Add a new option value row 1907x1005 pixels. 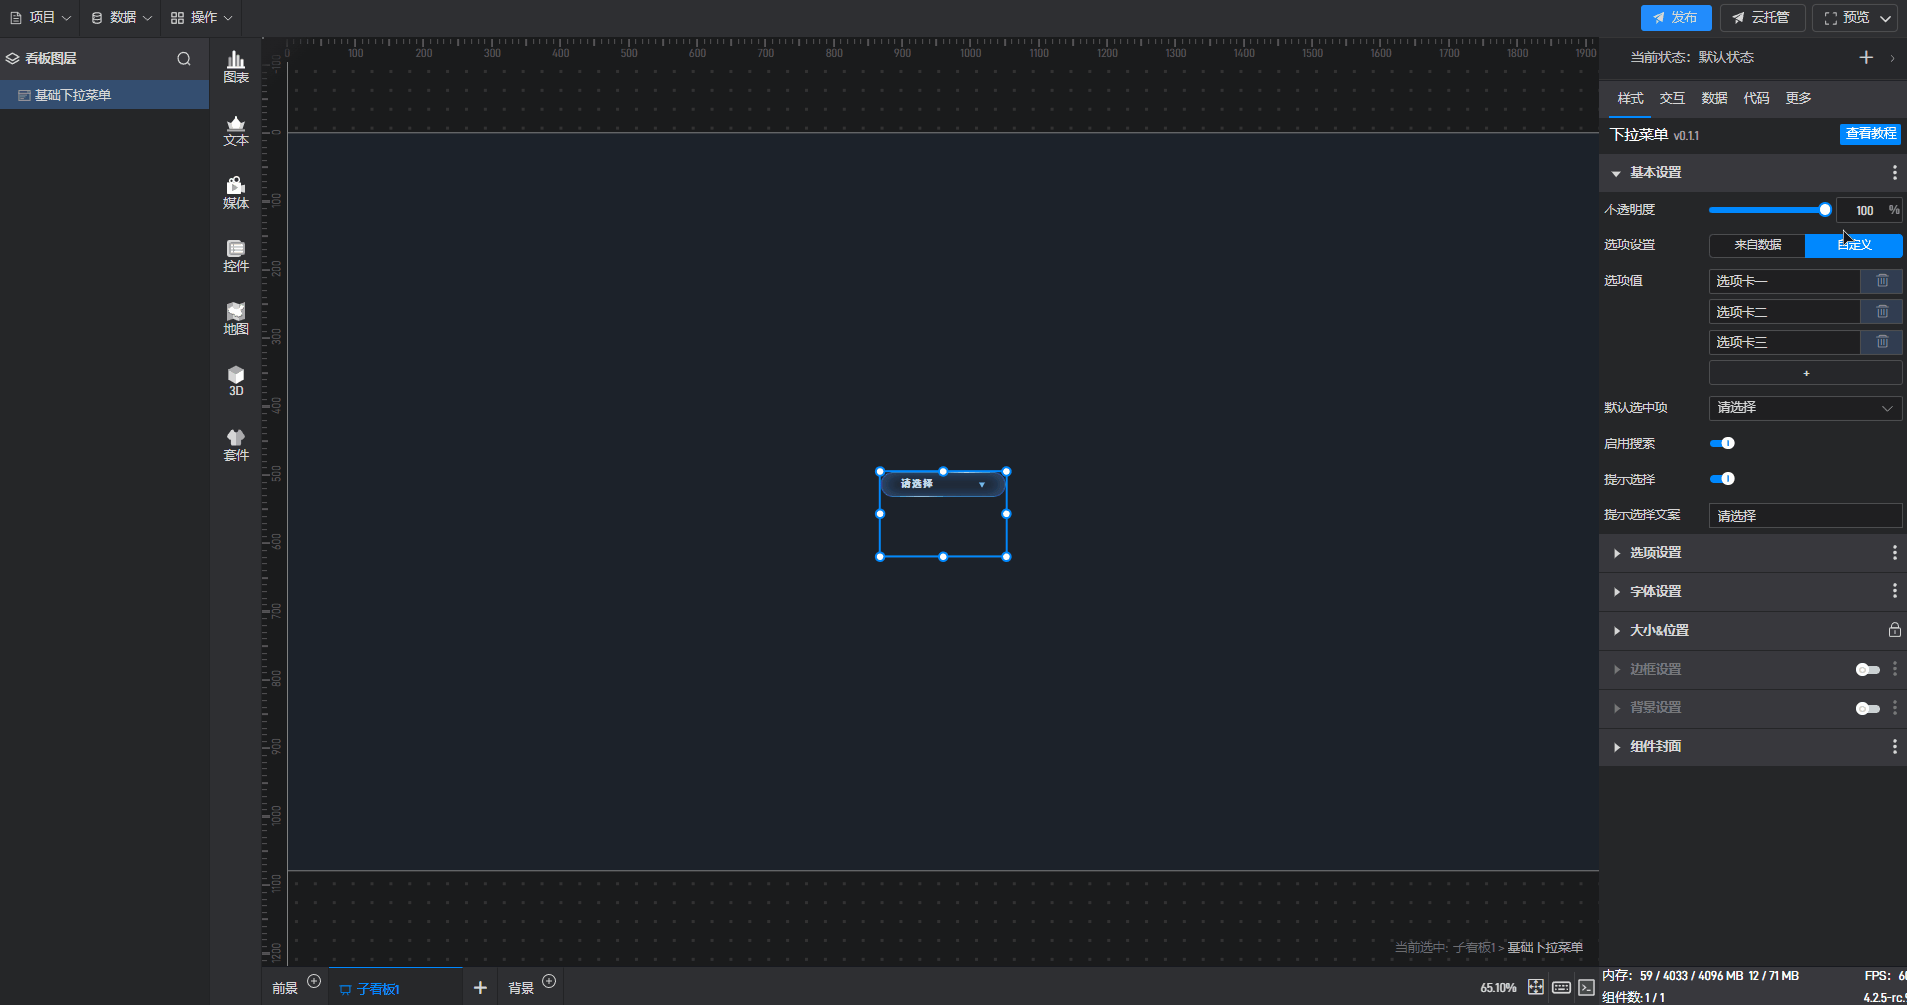click(x=1805, y=373)
